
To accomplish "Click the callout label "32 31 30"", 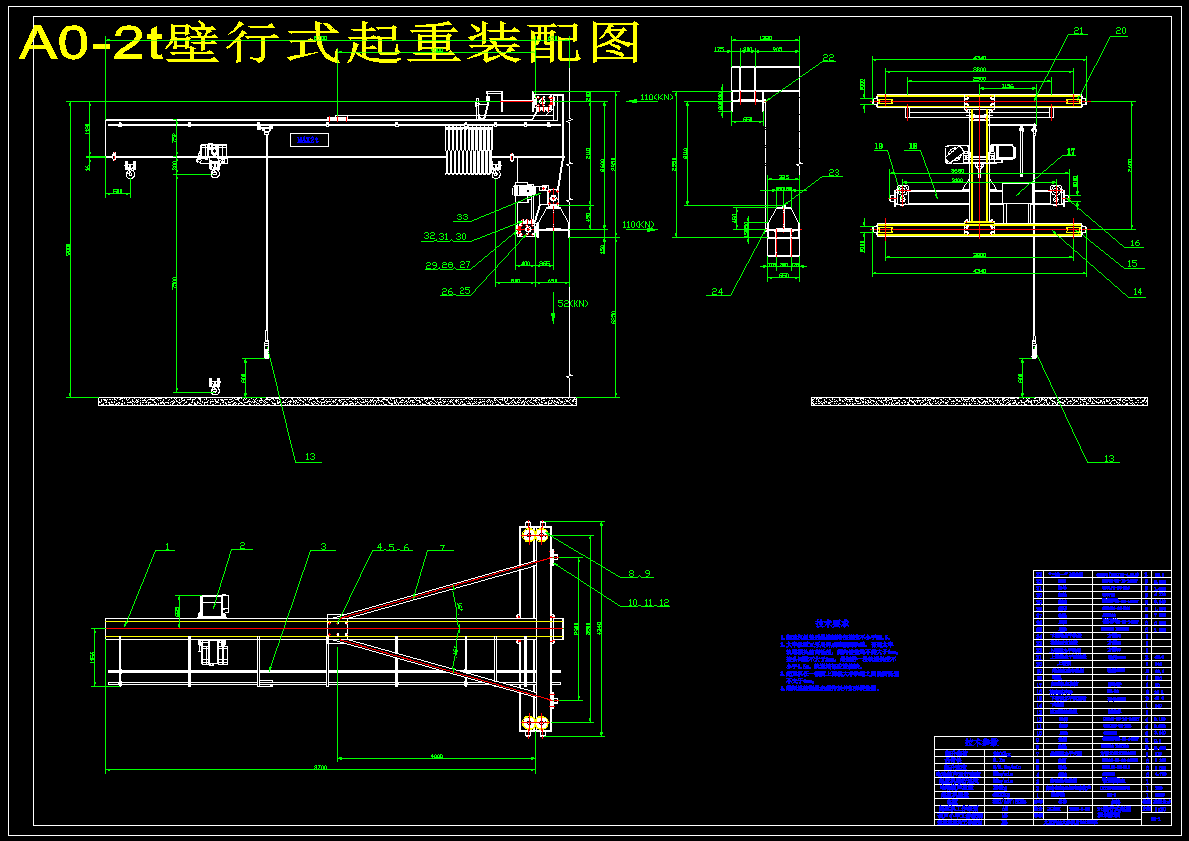I will click(444, 237).
